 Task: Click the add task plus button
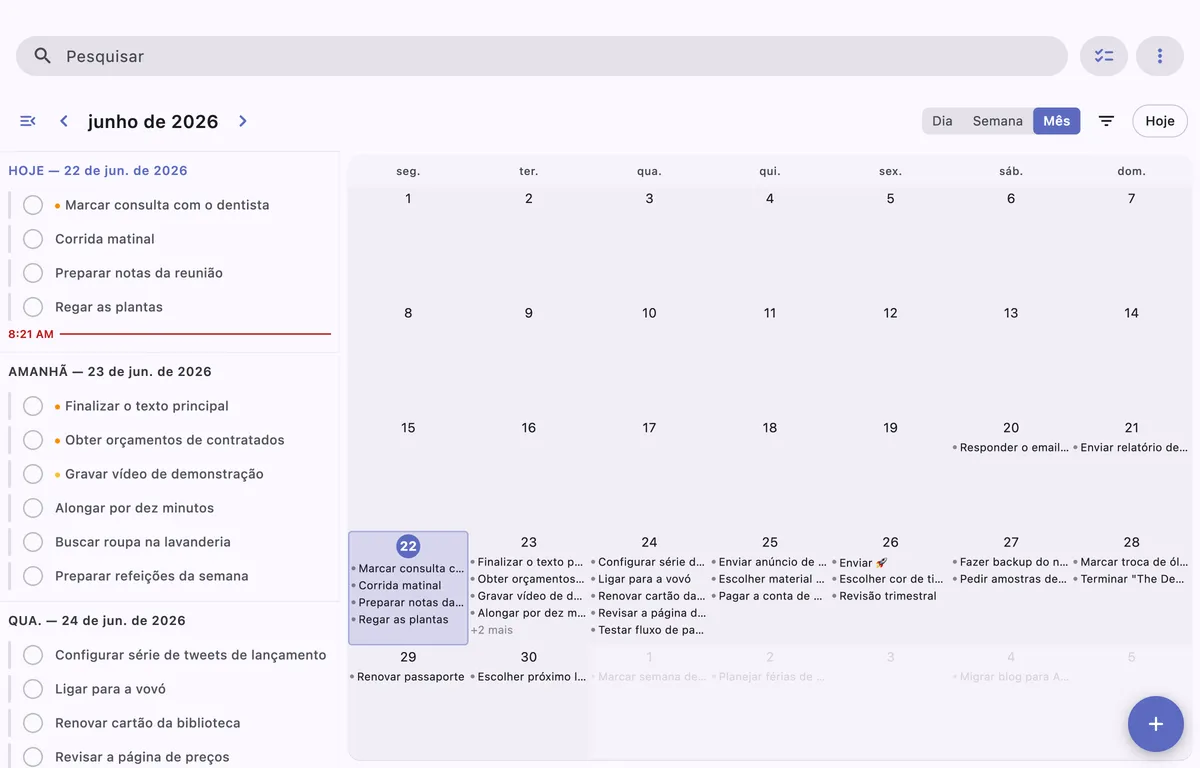point(1156,724)
